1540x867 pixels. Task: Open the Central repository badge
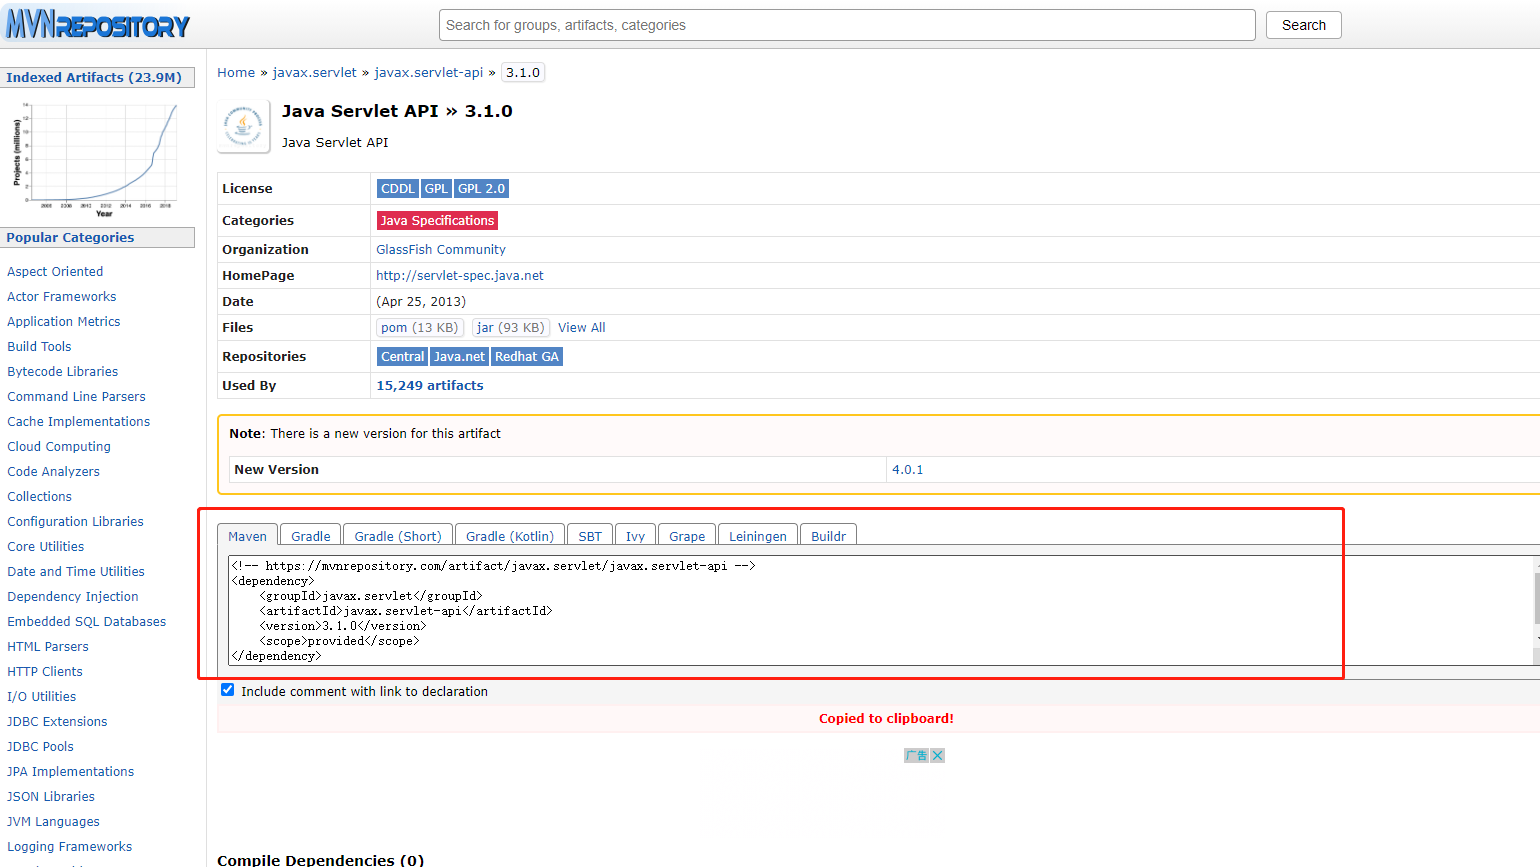pos(402,356)
